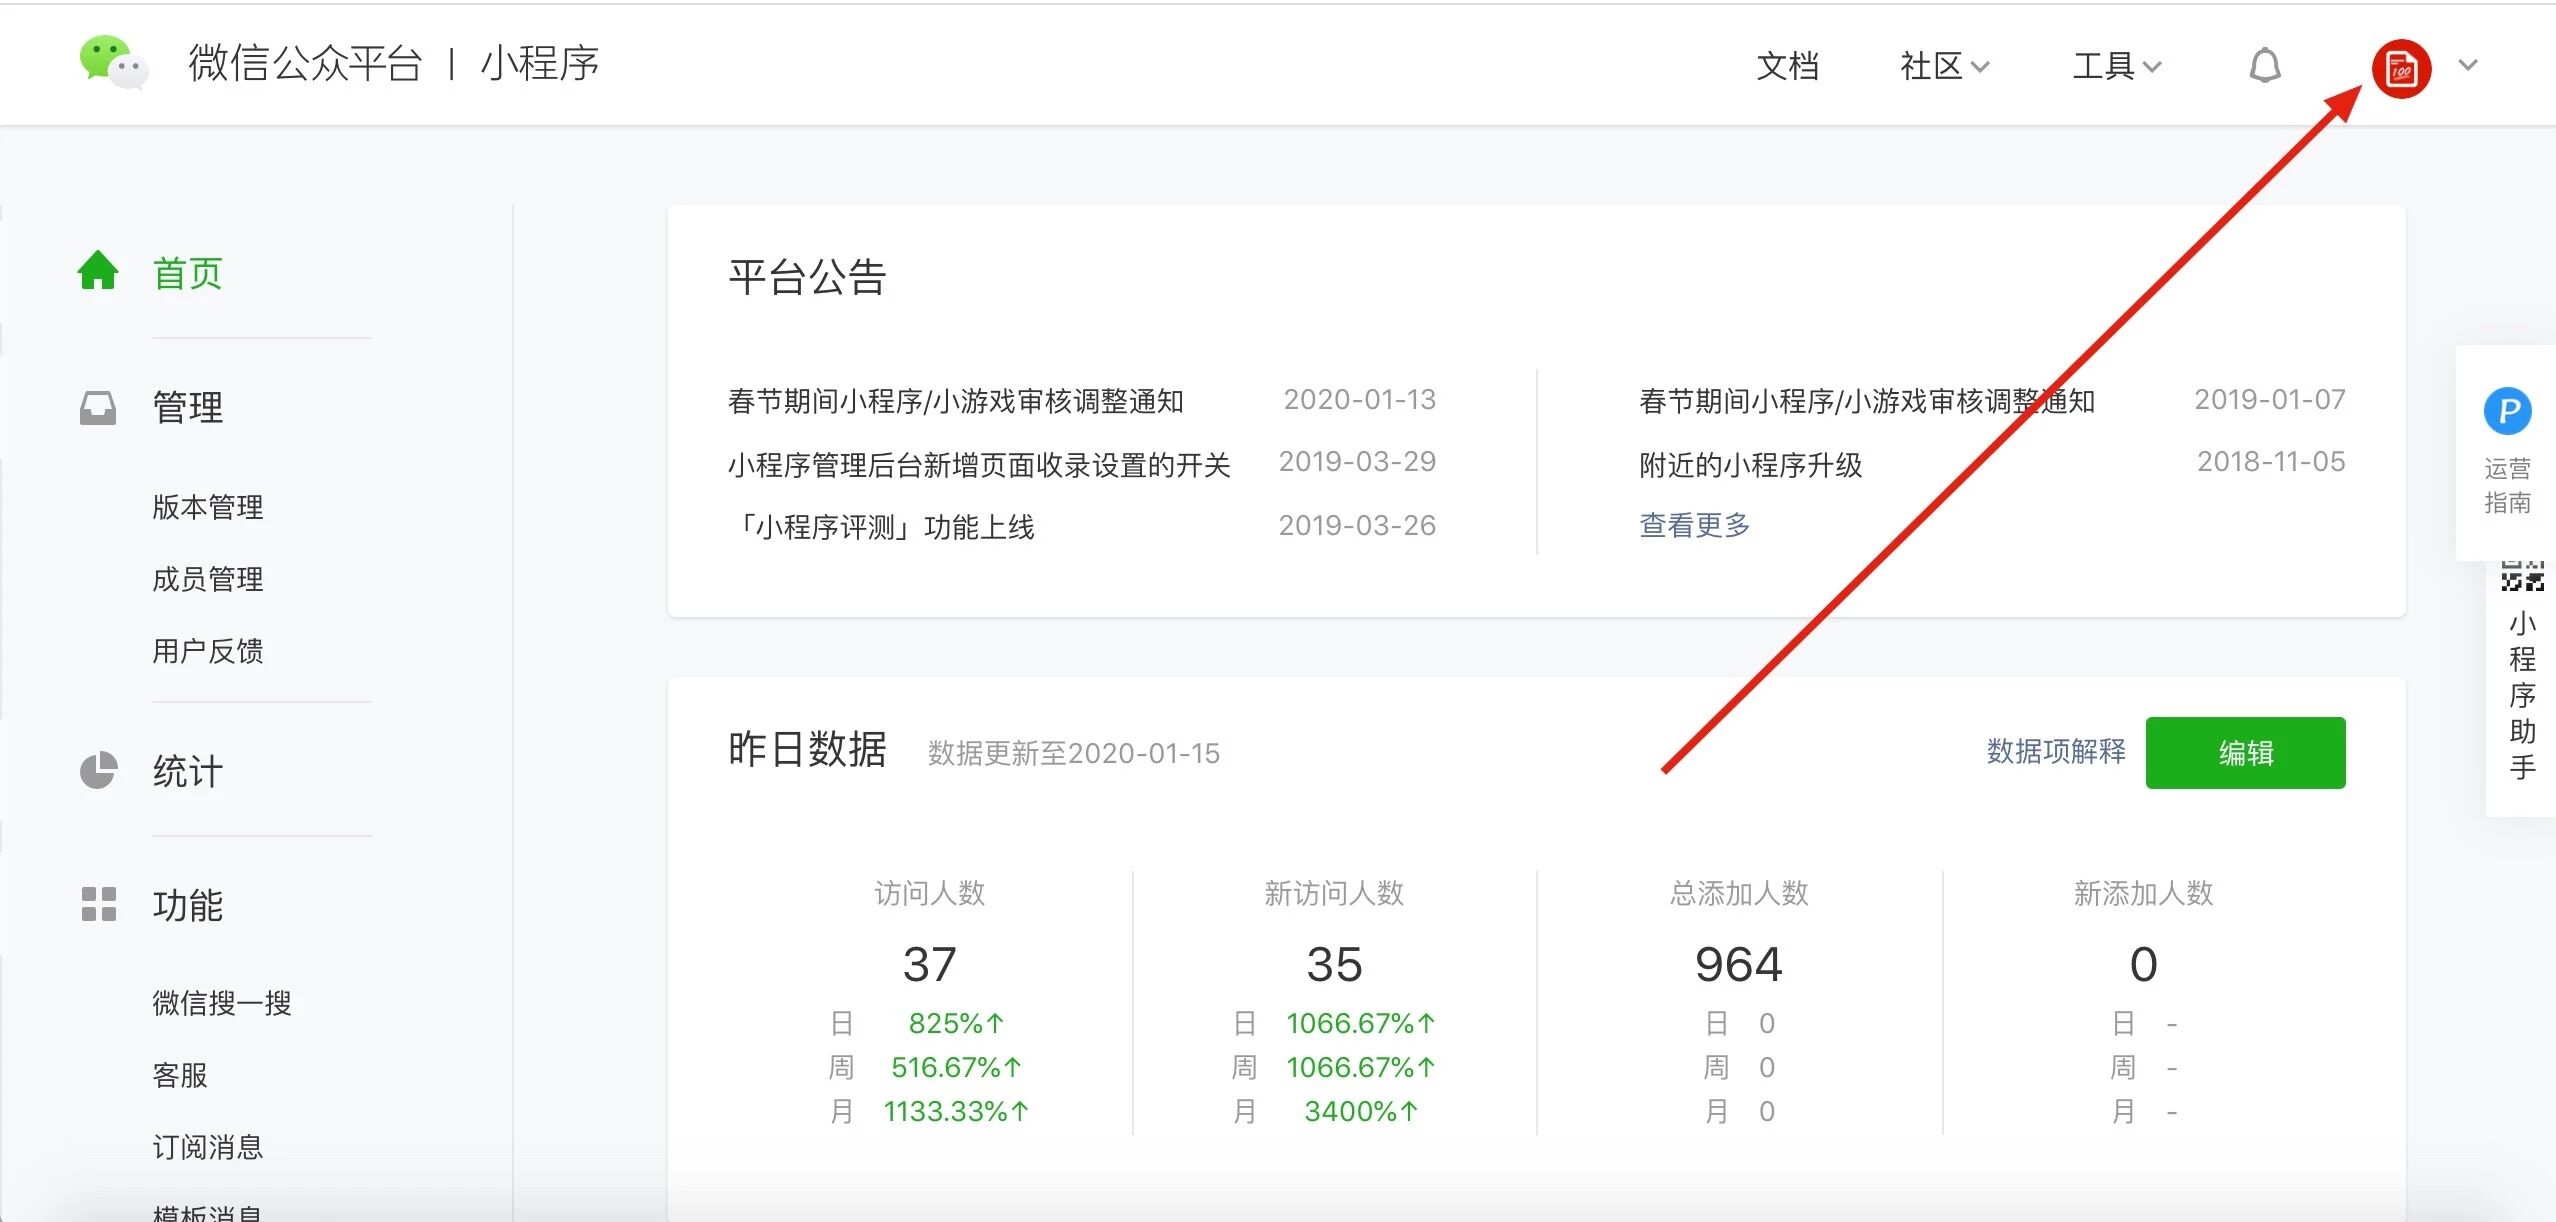The height and width of the screenshot is (1222, 2556).
Task: Click 查看更多 announcements link
Action: click(x=1694, y=525)
